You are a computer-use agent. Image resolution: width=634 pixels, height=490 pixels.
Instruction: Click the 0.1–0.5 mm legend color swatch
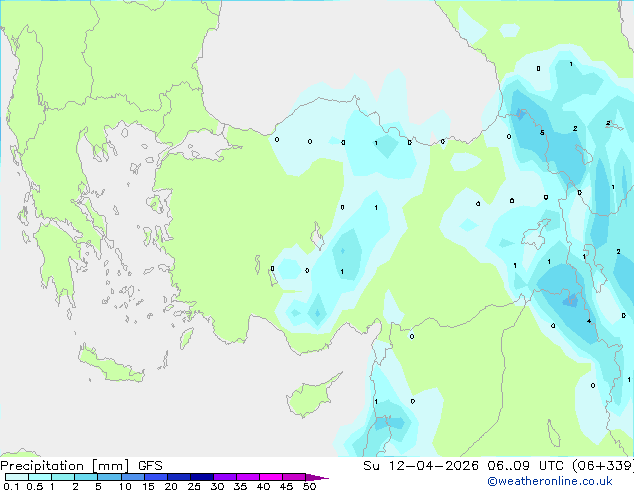point(17,477)
